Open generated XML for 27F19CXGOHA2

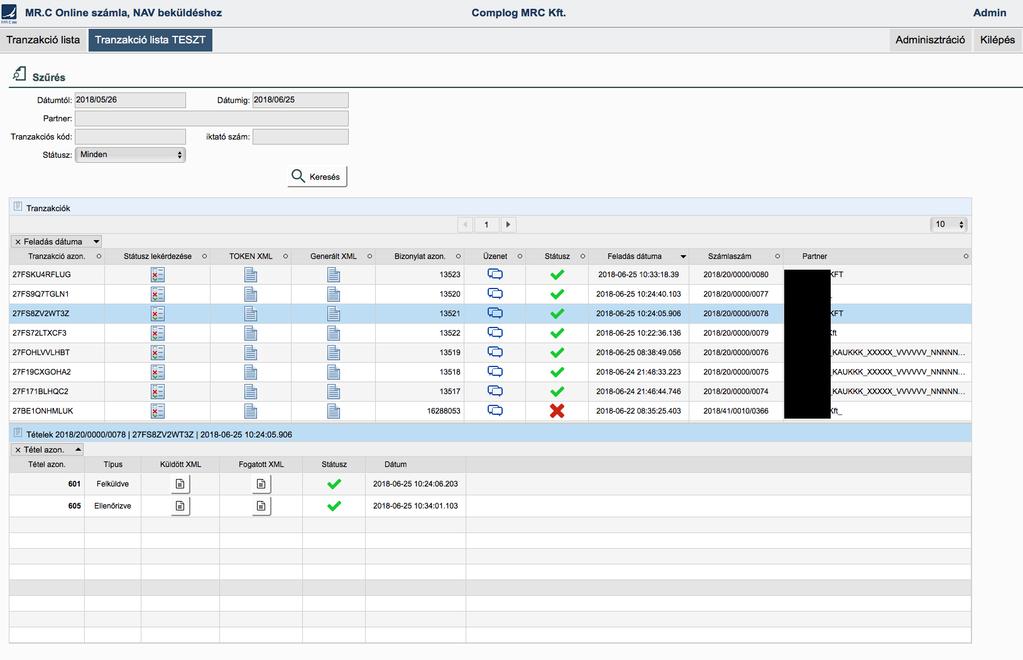(x=333, y=372)
